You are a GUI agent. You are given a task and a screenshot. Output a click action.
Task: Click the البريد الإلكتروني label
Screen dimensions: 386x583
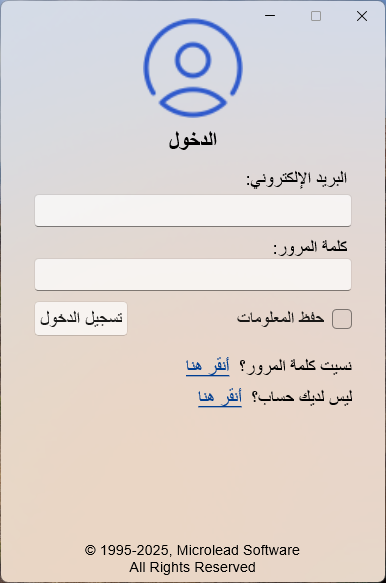[x=297, y=179]
